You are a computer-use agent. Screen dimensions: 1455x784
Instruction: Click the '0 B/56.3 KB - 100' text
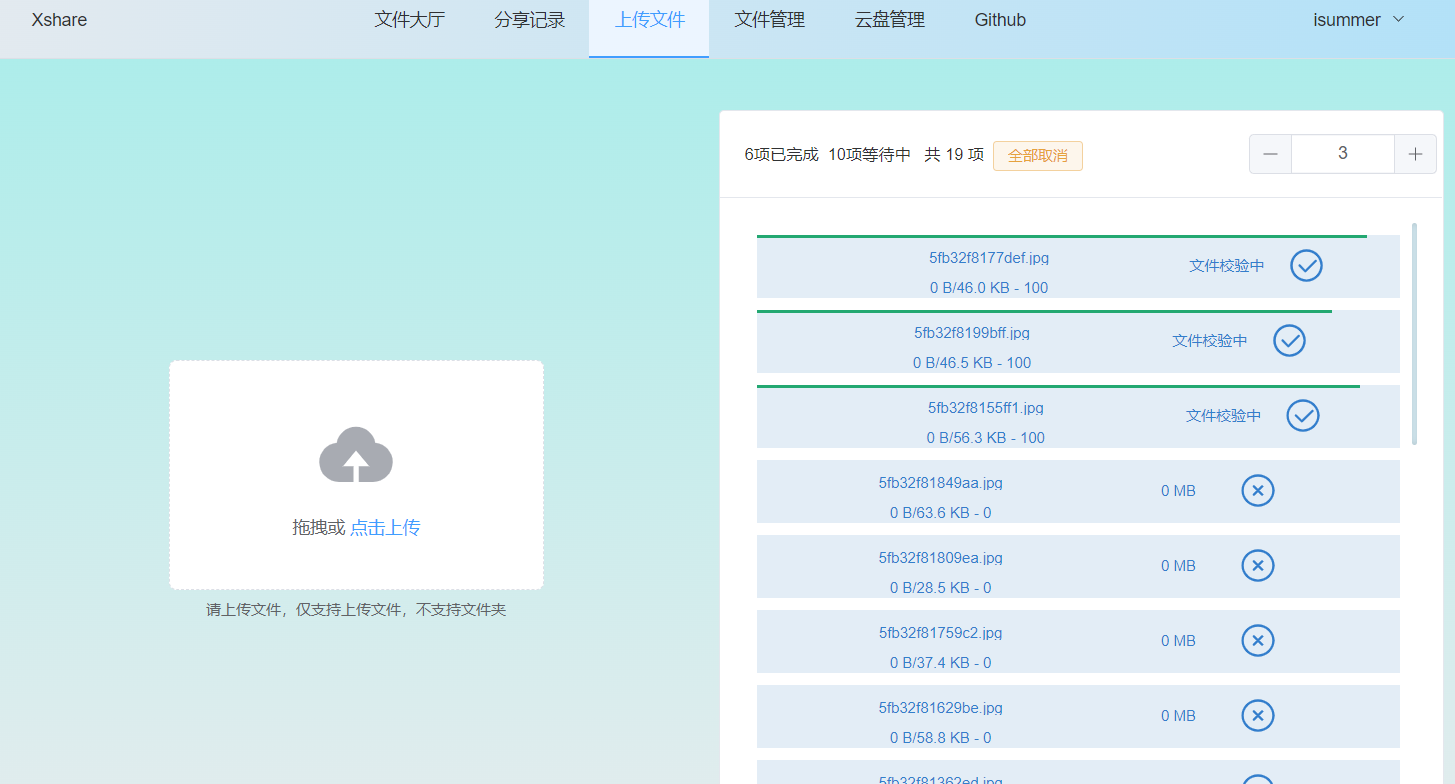[x=986, y=438]
